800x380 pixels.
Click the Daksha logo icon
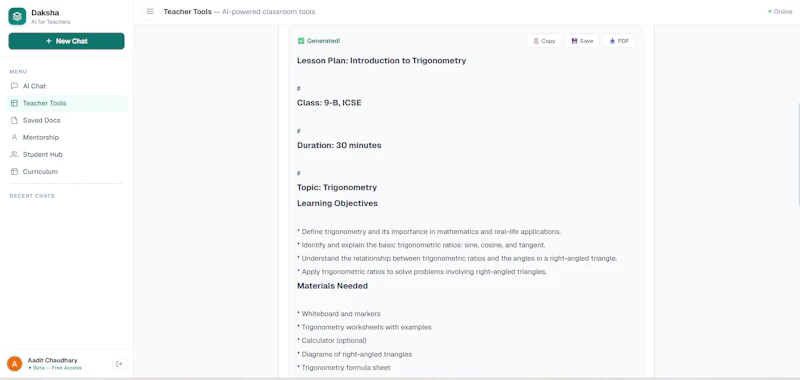pyautogui.click(x=17, y=16)
